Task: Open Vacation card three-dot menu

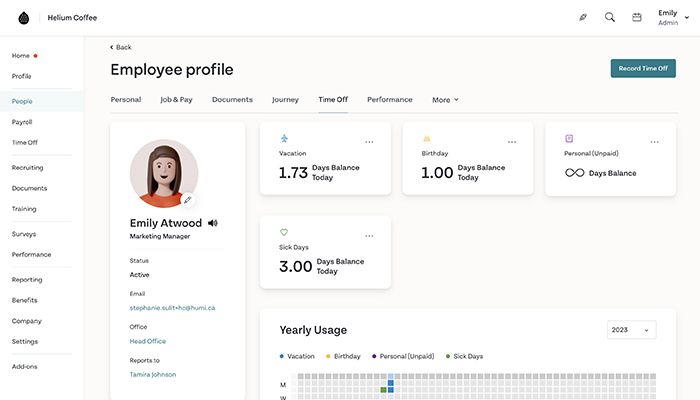Action: pyautogui.click(x=369, y=142)
